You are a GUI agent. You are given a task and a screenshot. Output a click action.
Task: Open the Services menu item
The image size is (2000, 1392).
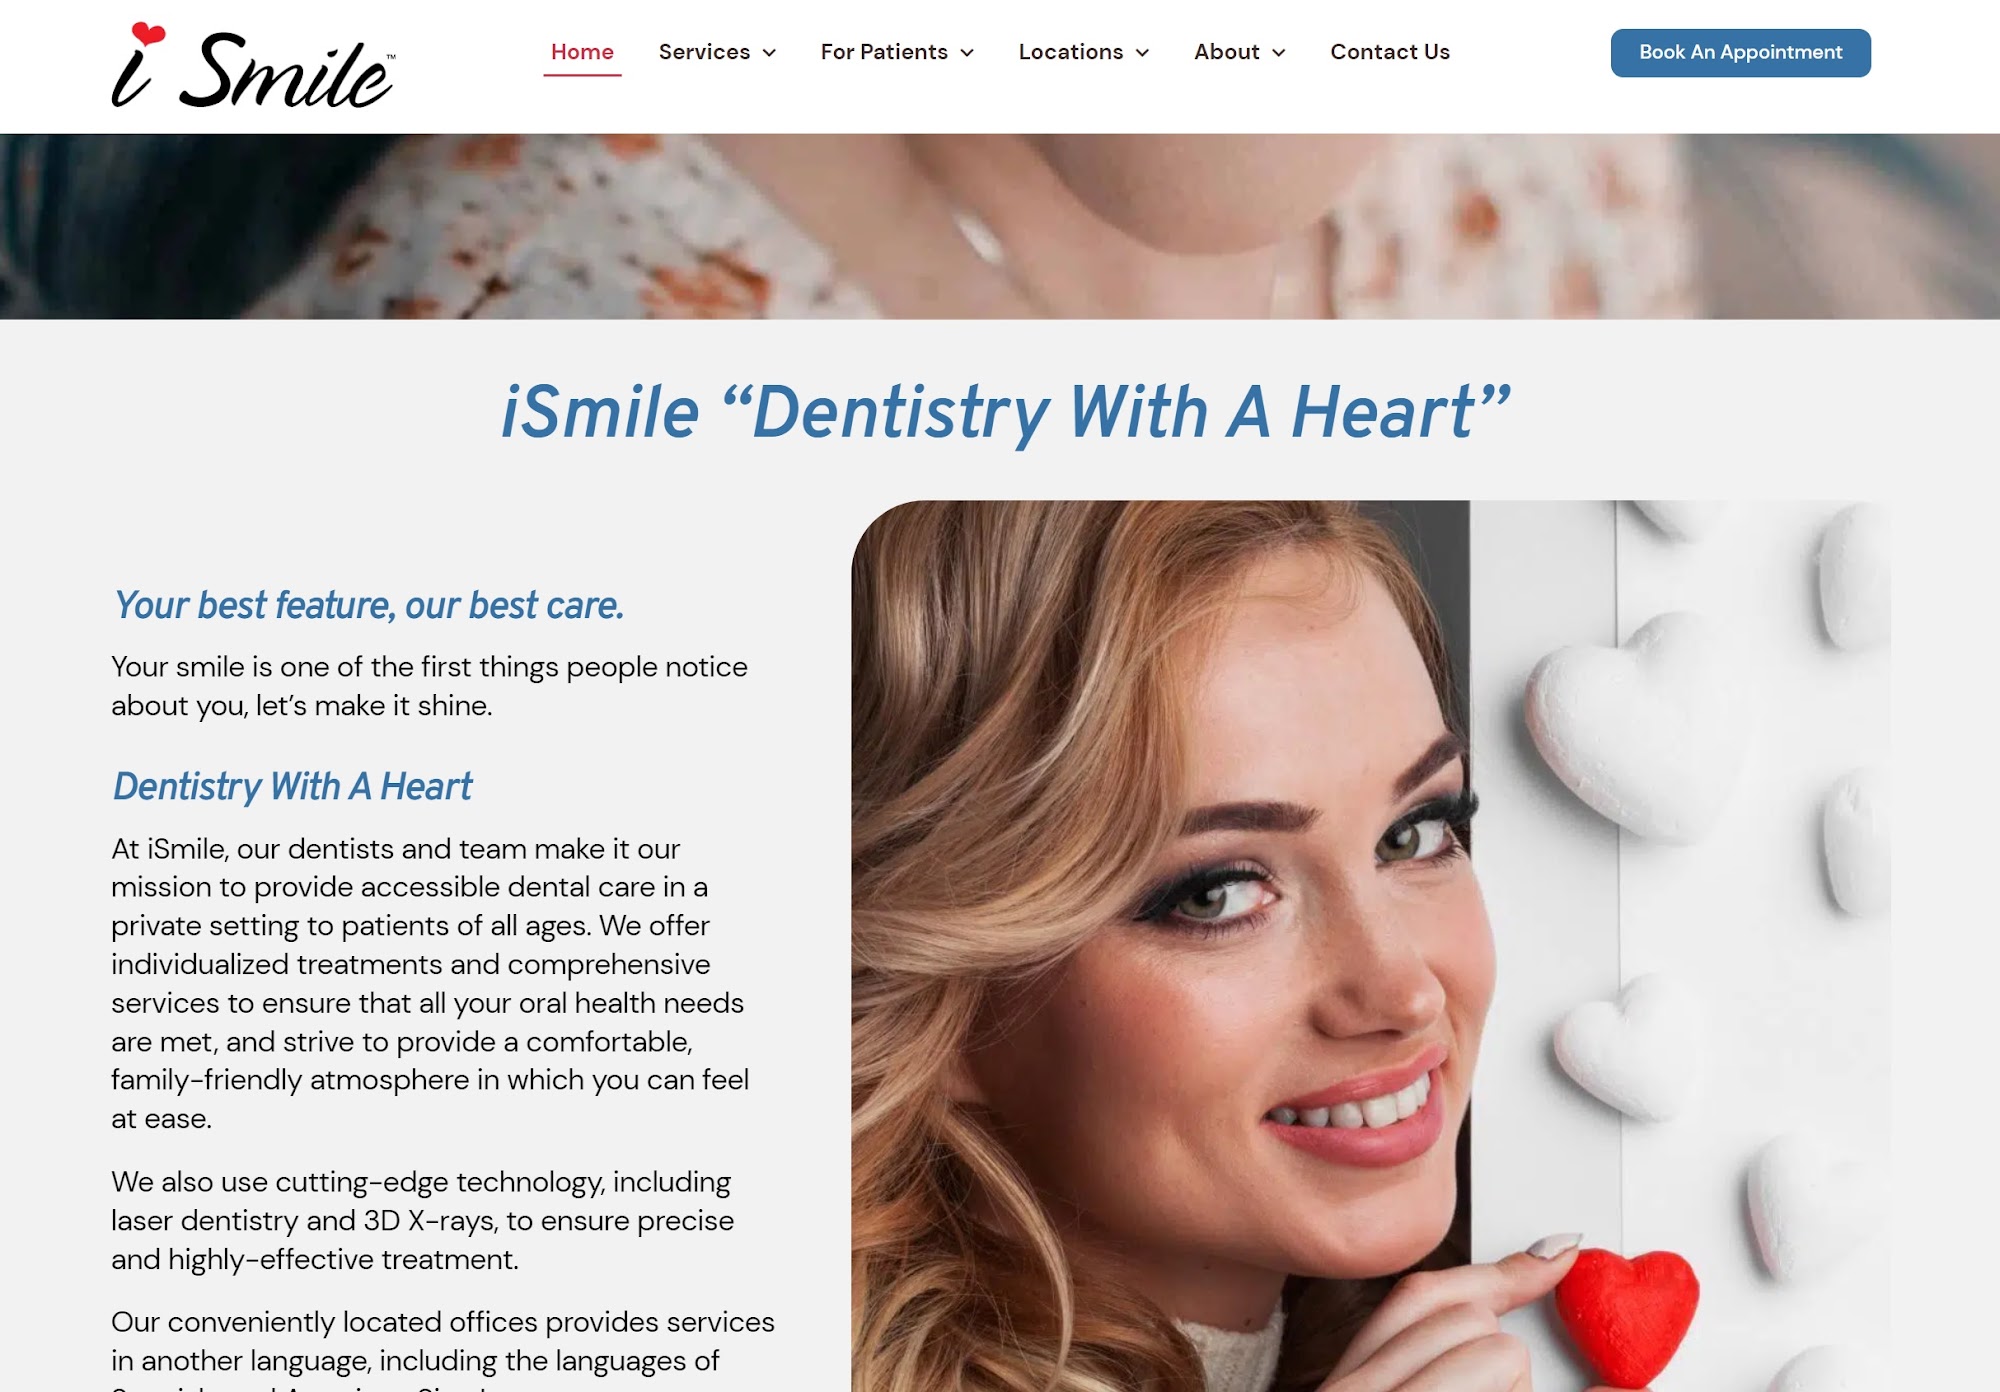pos(704,52)
